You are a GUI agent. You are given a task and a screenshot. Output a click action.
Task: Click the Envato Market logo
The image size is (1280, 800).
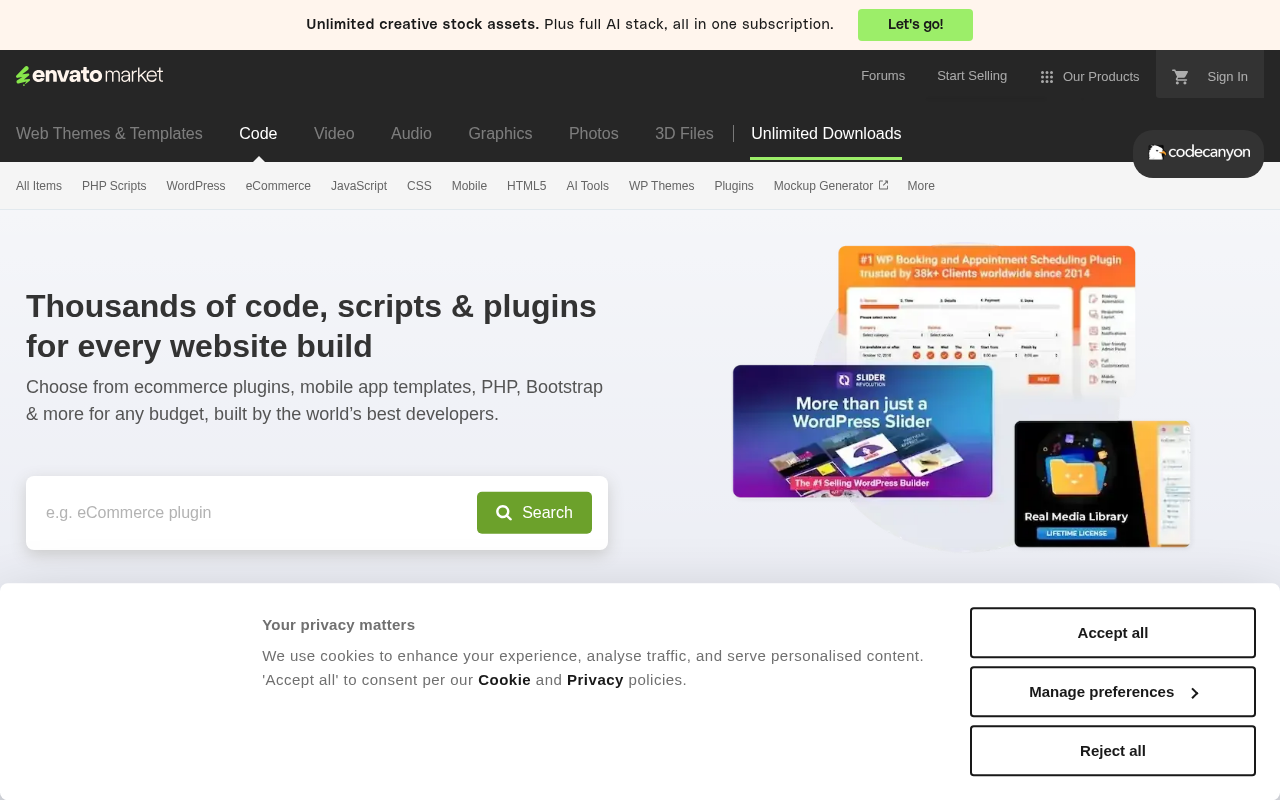(89, 76)
